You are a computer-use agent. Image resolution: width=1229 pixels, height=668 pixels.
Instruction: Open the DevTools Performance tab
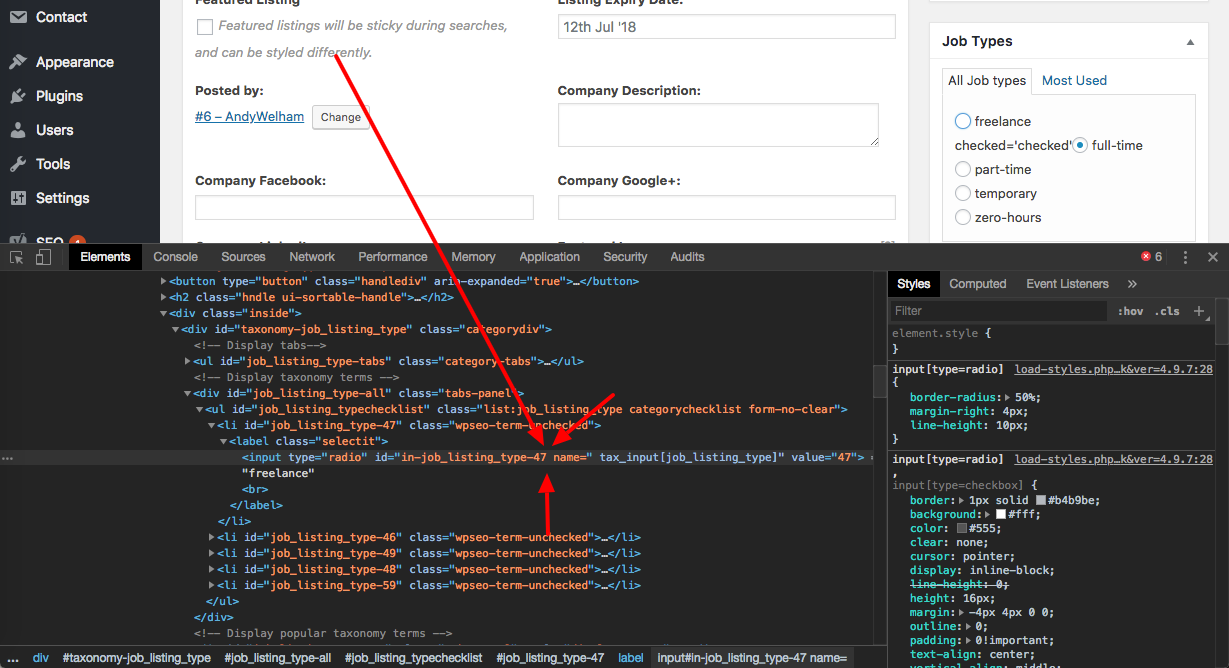[393, 257]
